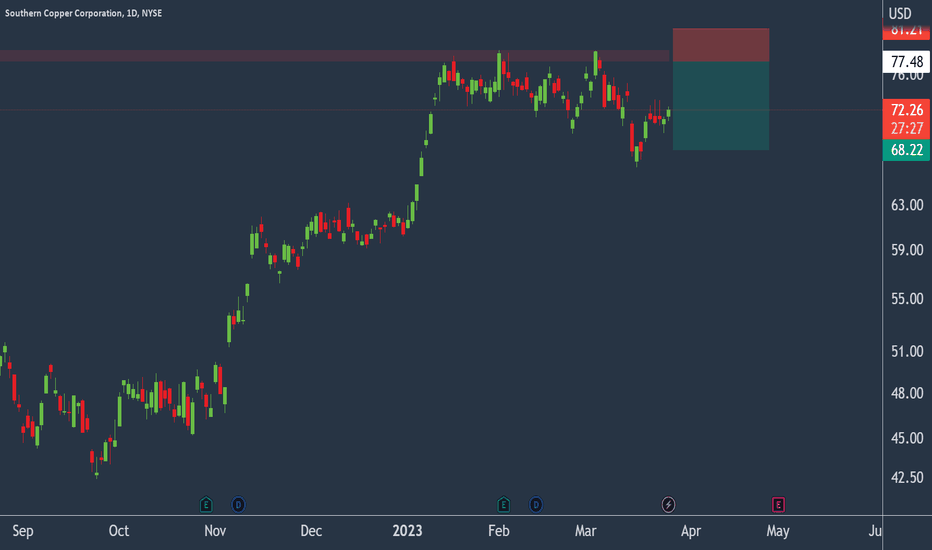
Task: Click the Oct label on time axis
Action: click(x=119, y=531)
